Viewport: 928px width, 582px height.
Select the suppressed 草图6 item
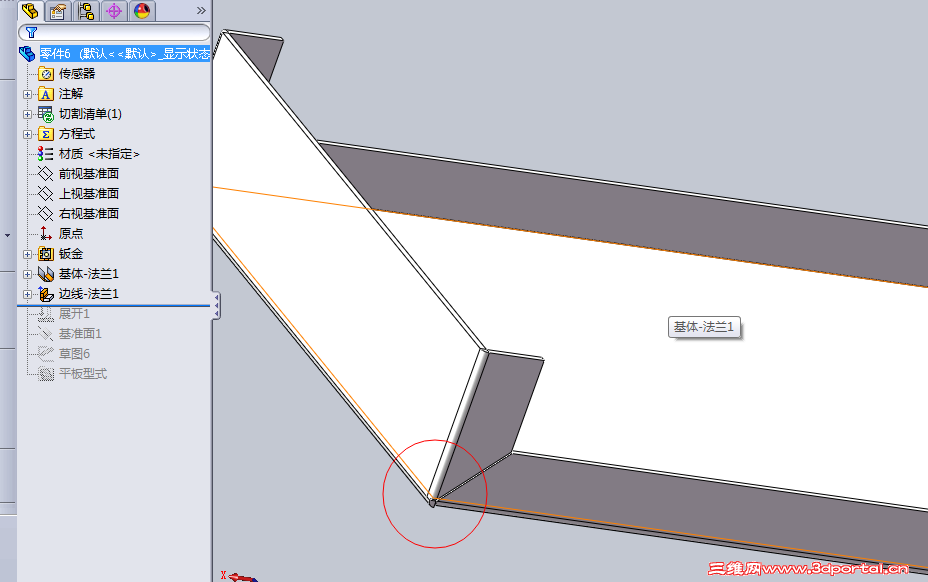click(x=75, y=353)
